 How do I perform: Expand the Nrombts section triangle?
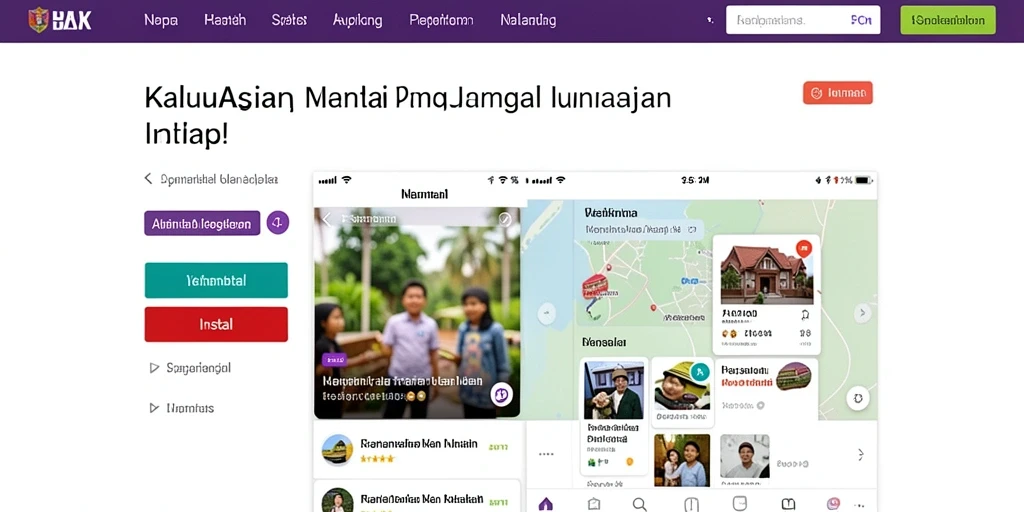tap(154, 408)
